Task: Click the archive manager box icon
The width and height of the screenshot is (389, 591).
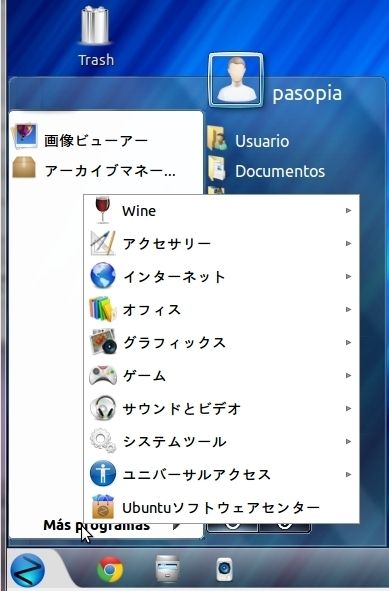Action: 24,168
